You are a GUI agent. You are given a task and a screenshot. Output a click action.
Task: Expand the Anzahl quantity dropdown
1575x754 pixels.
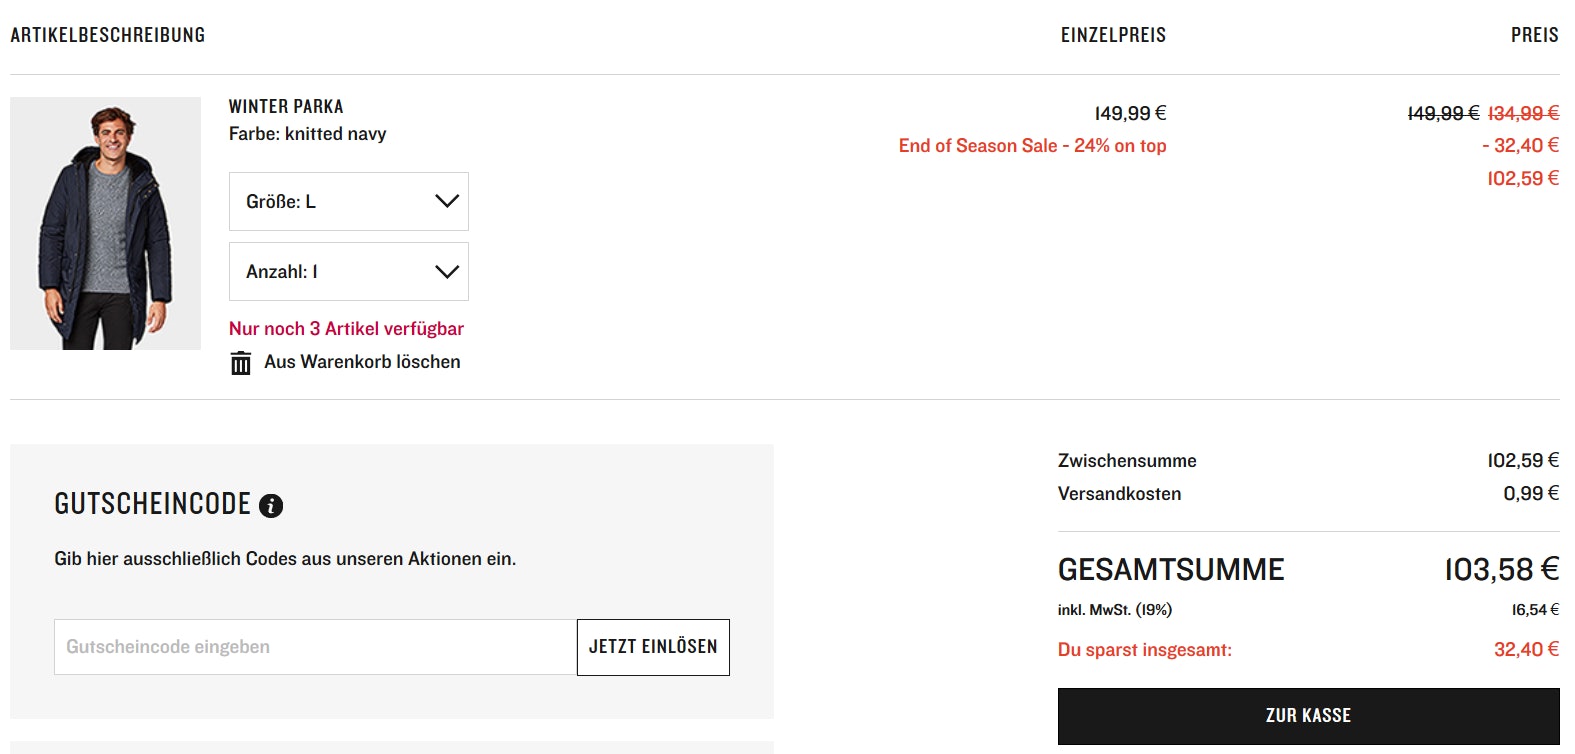pyautogui.click(x=348, y=272)
